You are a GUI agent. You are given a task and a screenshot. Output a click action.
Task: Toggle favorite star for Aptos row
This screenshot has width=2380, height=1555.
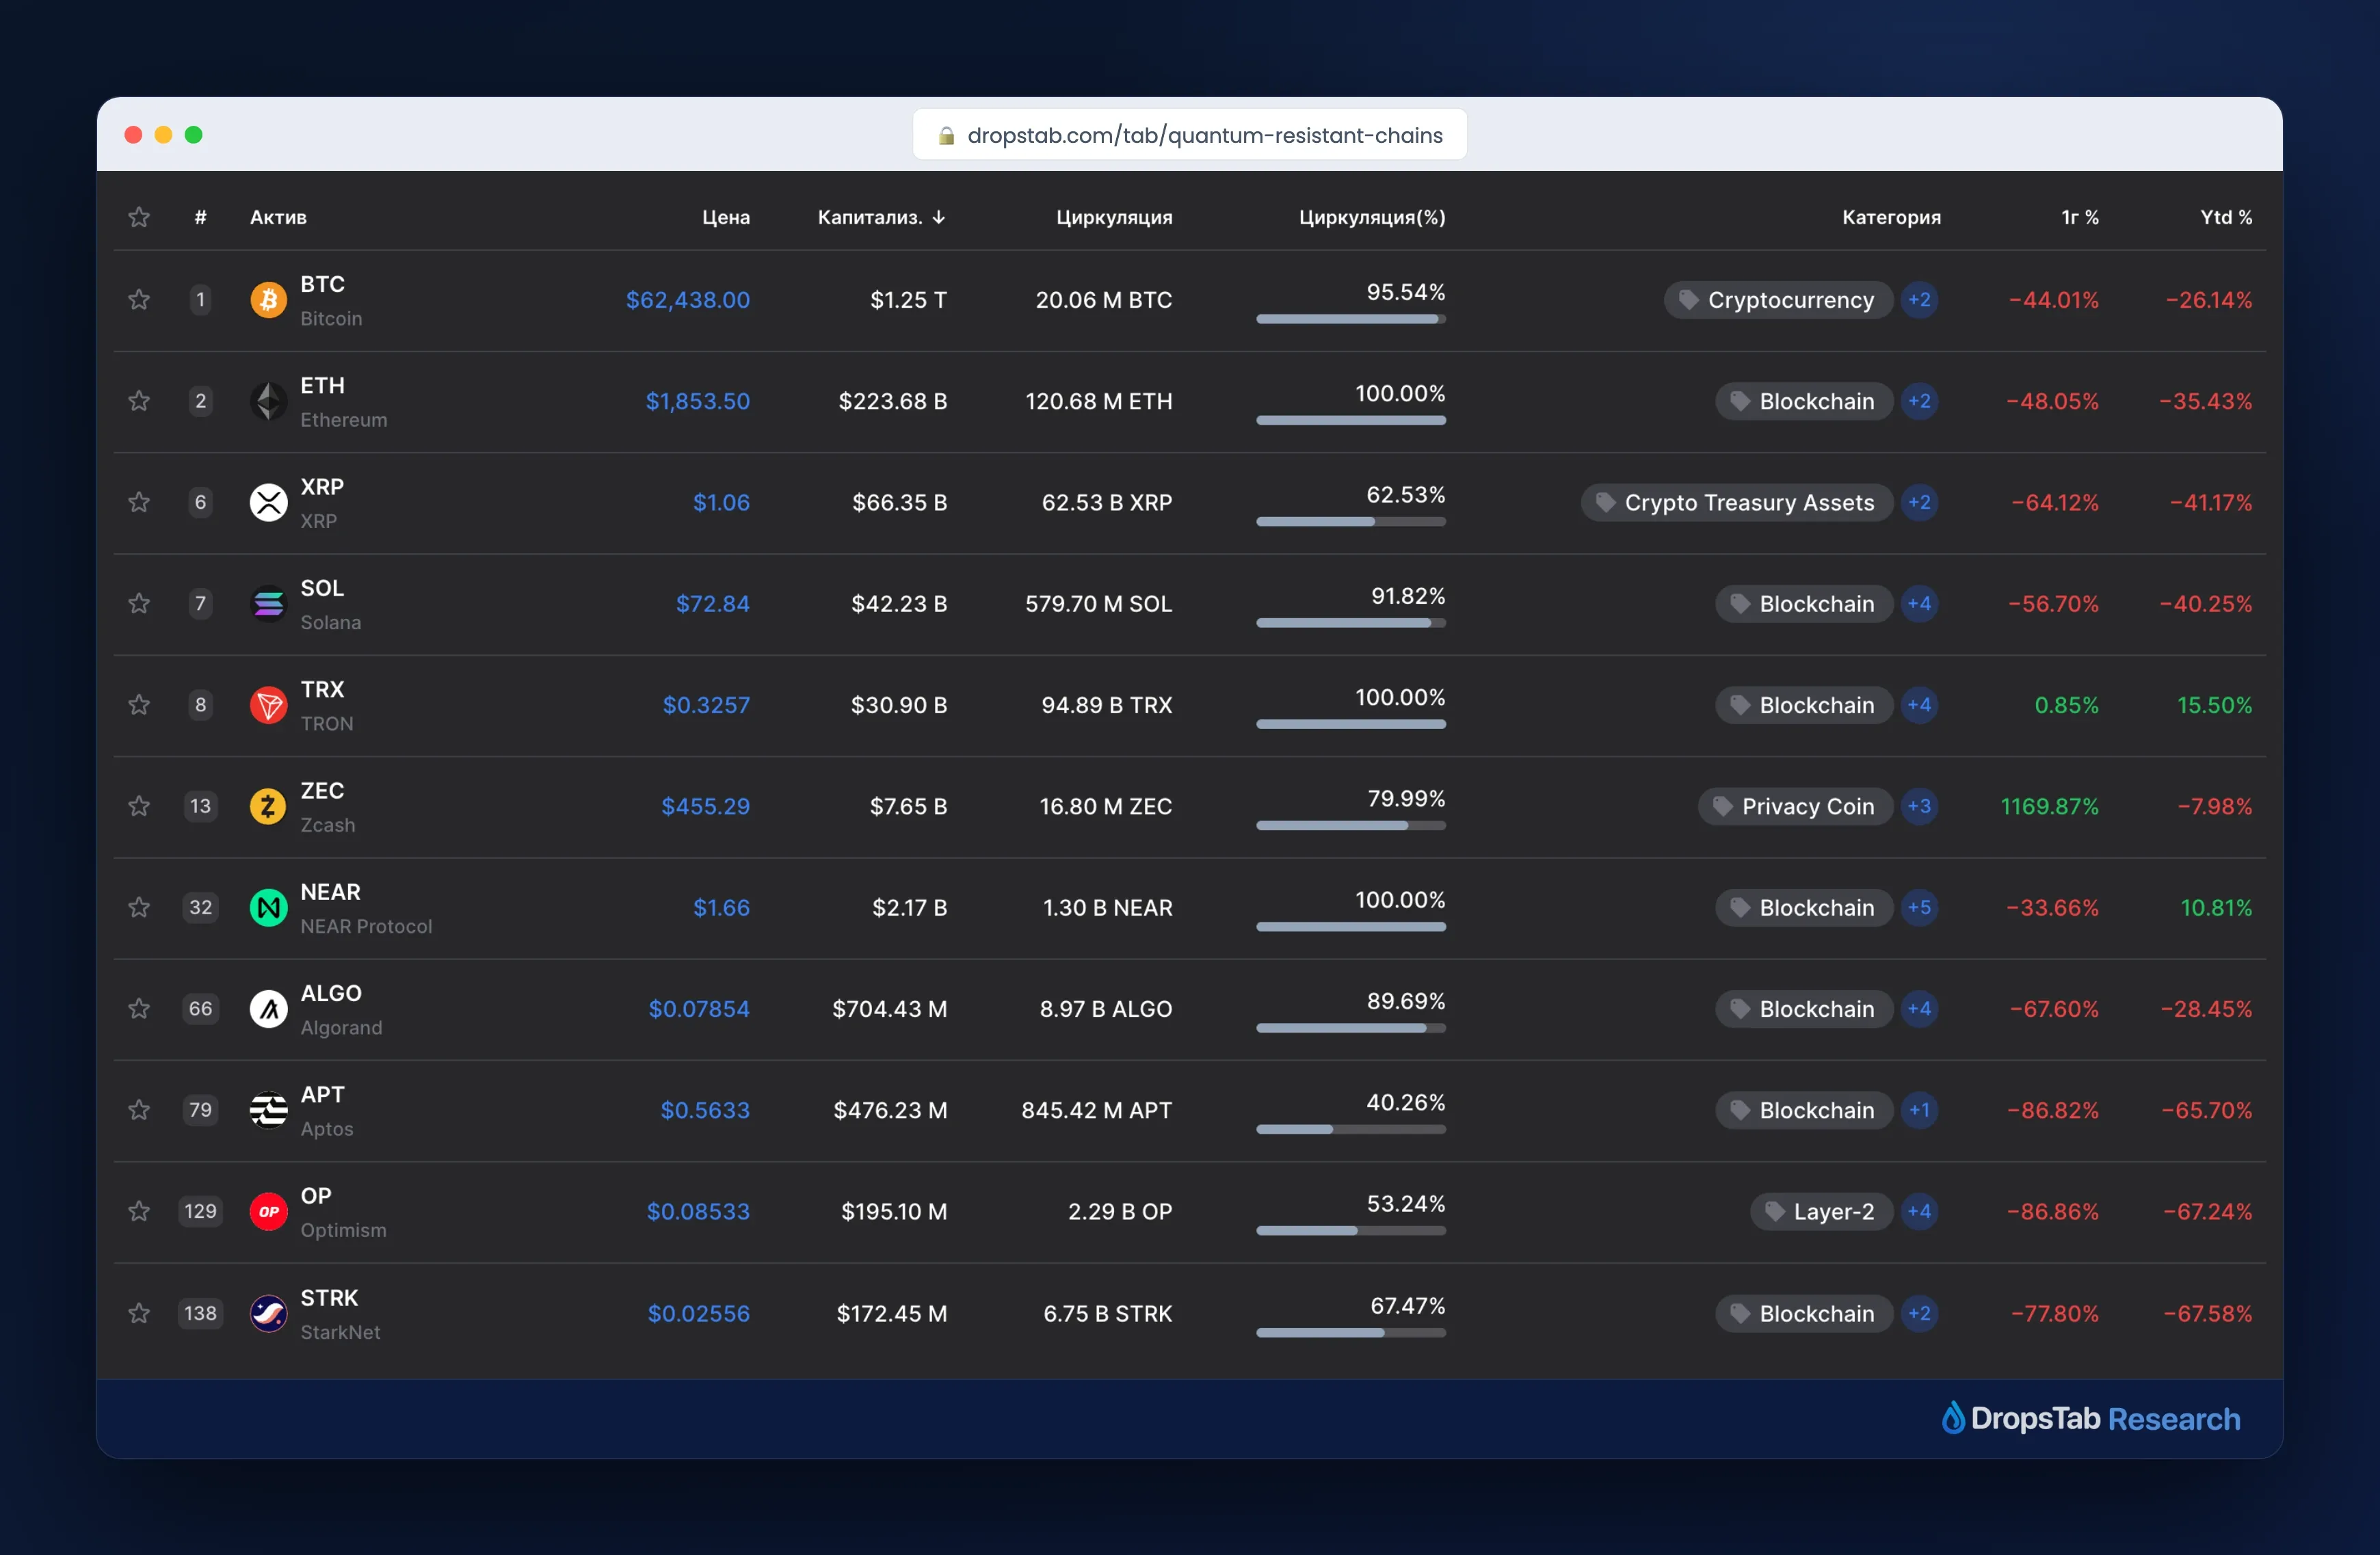(139, 1110)
